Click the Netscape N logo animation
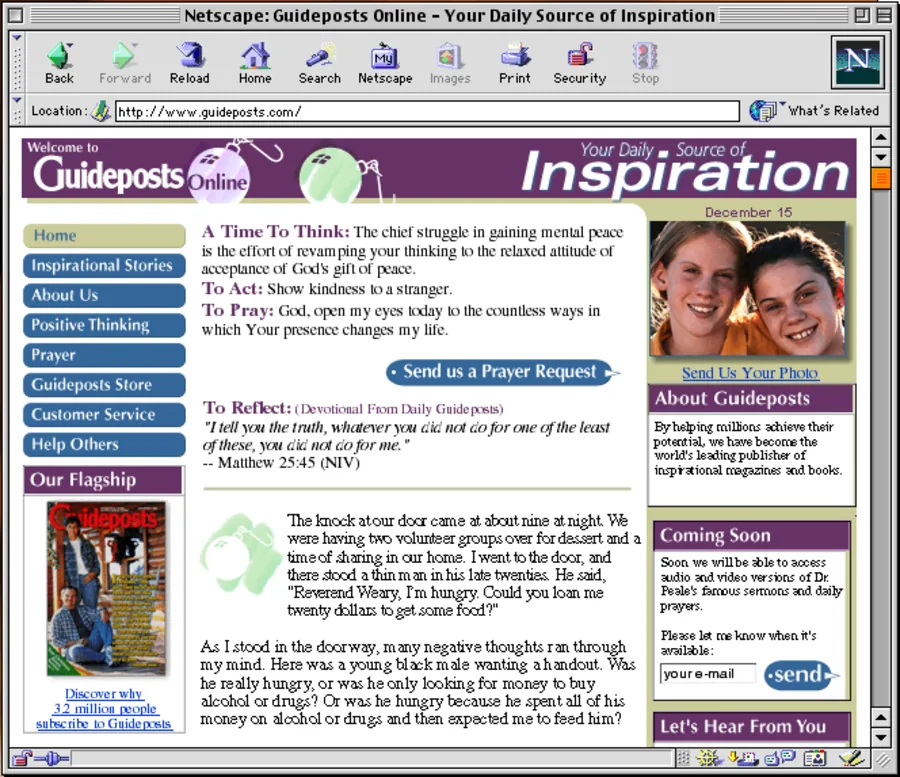Image resolution: width=900 pixels, height=777 pixels. pos(858,61)
